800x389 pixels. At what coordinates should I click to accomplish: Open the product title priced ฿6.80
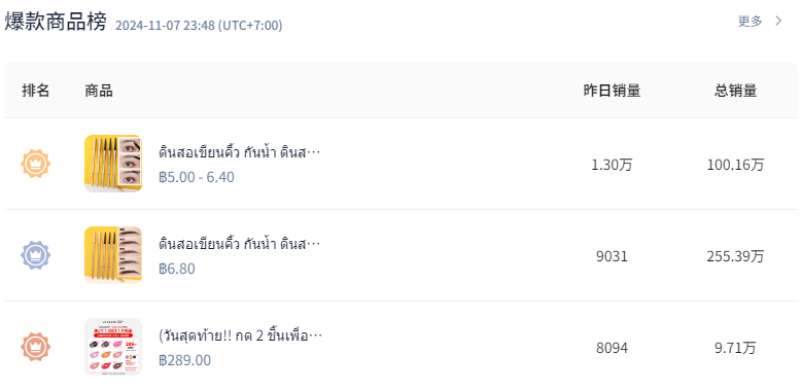[240, 244]
